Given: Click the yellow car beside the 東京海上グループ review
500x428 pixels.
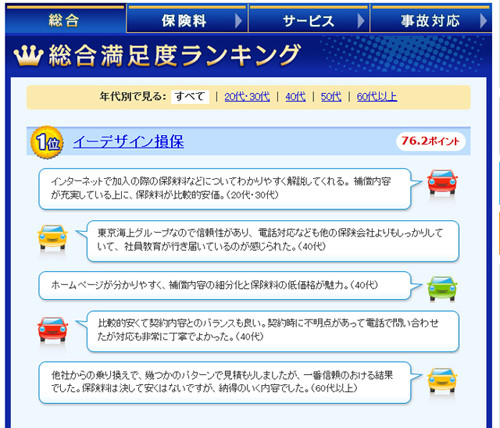Looking at the screenshot, I should [52, 237].
